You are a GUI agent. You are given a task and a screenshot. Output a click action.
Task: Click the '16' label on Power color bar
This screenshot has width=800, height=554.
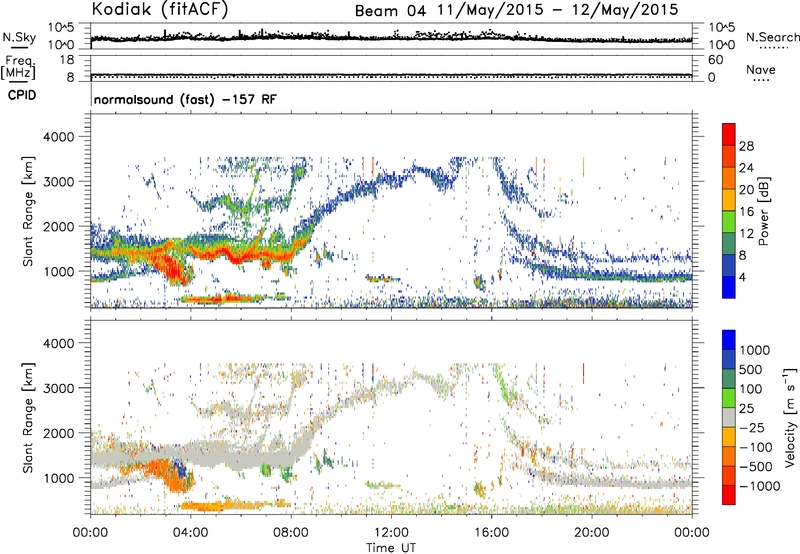(x=746, y=212)
